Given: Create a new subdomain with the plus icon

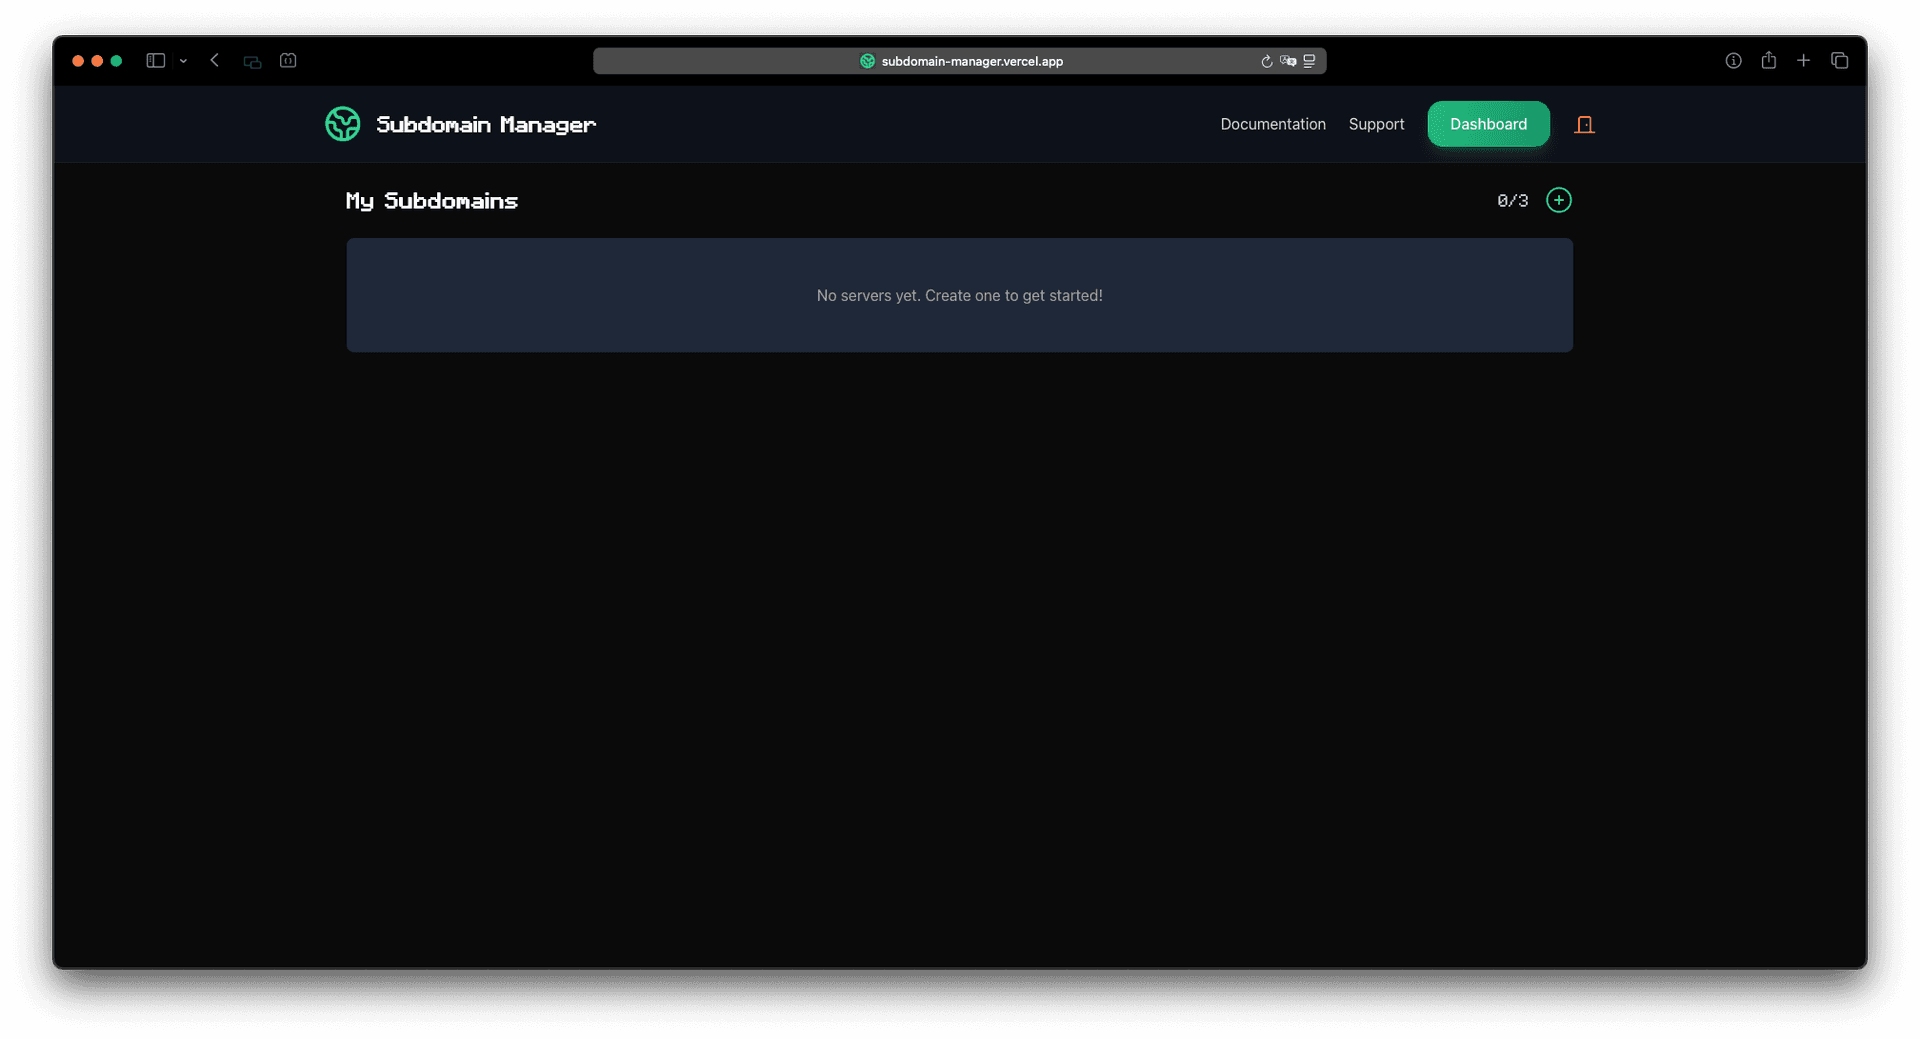Looking at the screenshot, I should pos(1558,200).
